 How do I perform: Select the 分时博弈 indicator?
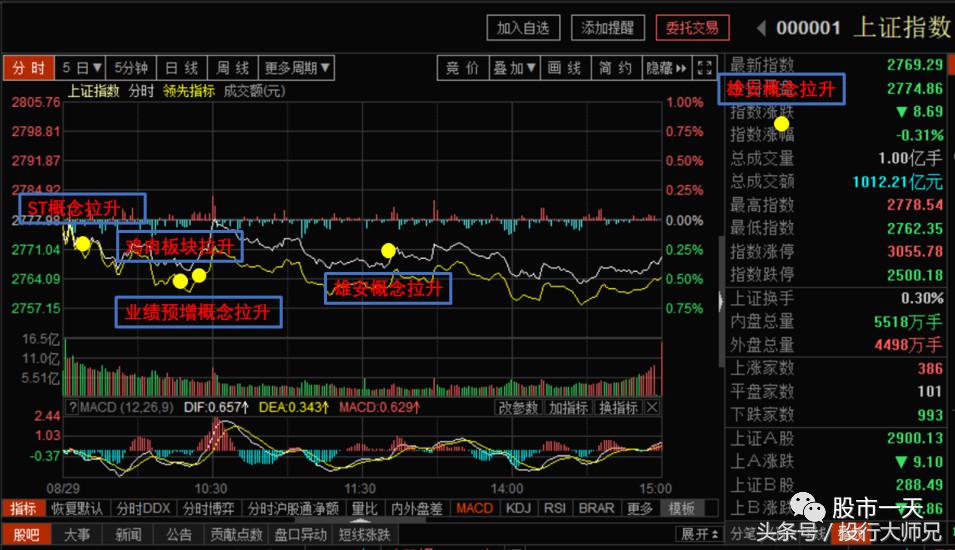[x=209, y=508]
